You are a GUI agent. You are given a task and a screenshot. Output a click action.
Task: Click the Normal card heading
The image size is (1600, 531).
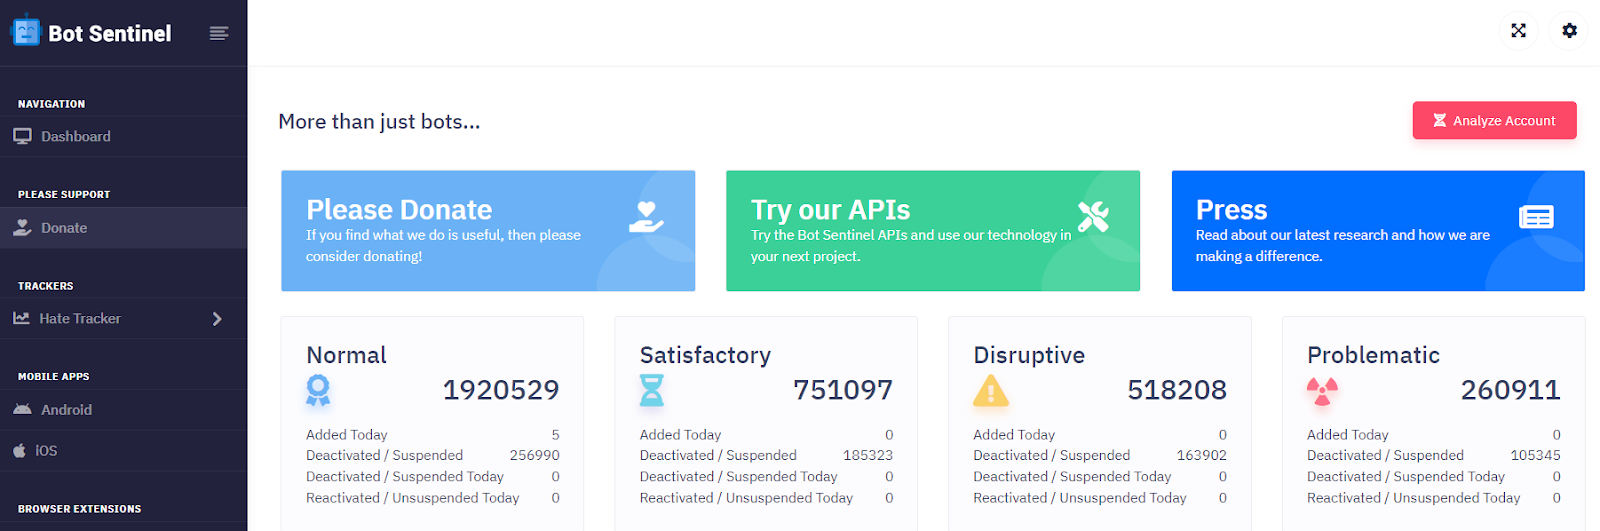346,355
